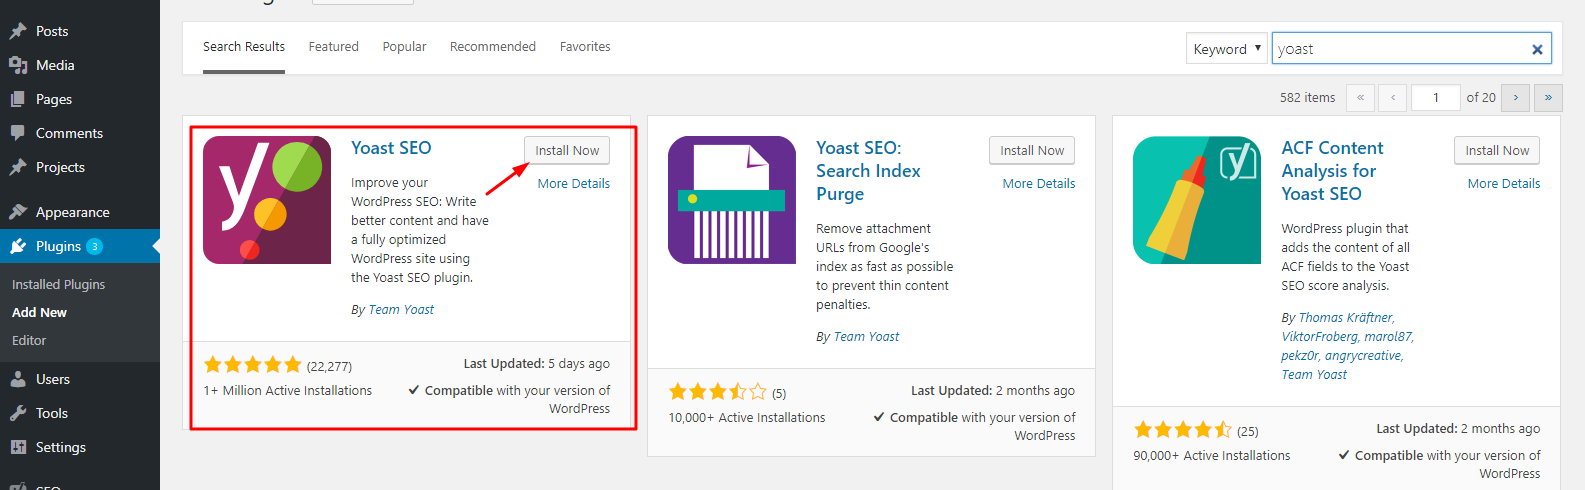Click the Projects pin icon in sidebar
This screenshot has height=490, width=1585.
click(x=18, y=167)
